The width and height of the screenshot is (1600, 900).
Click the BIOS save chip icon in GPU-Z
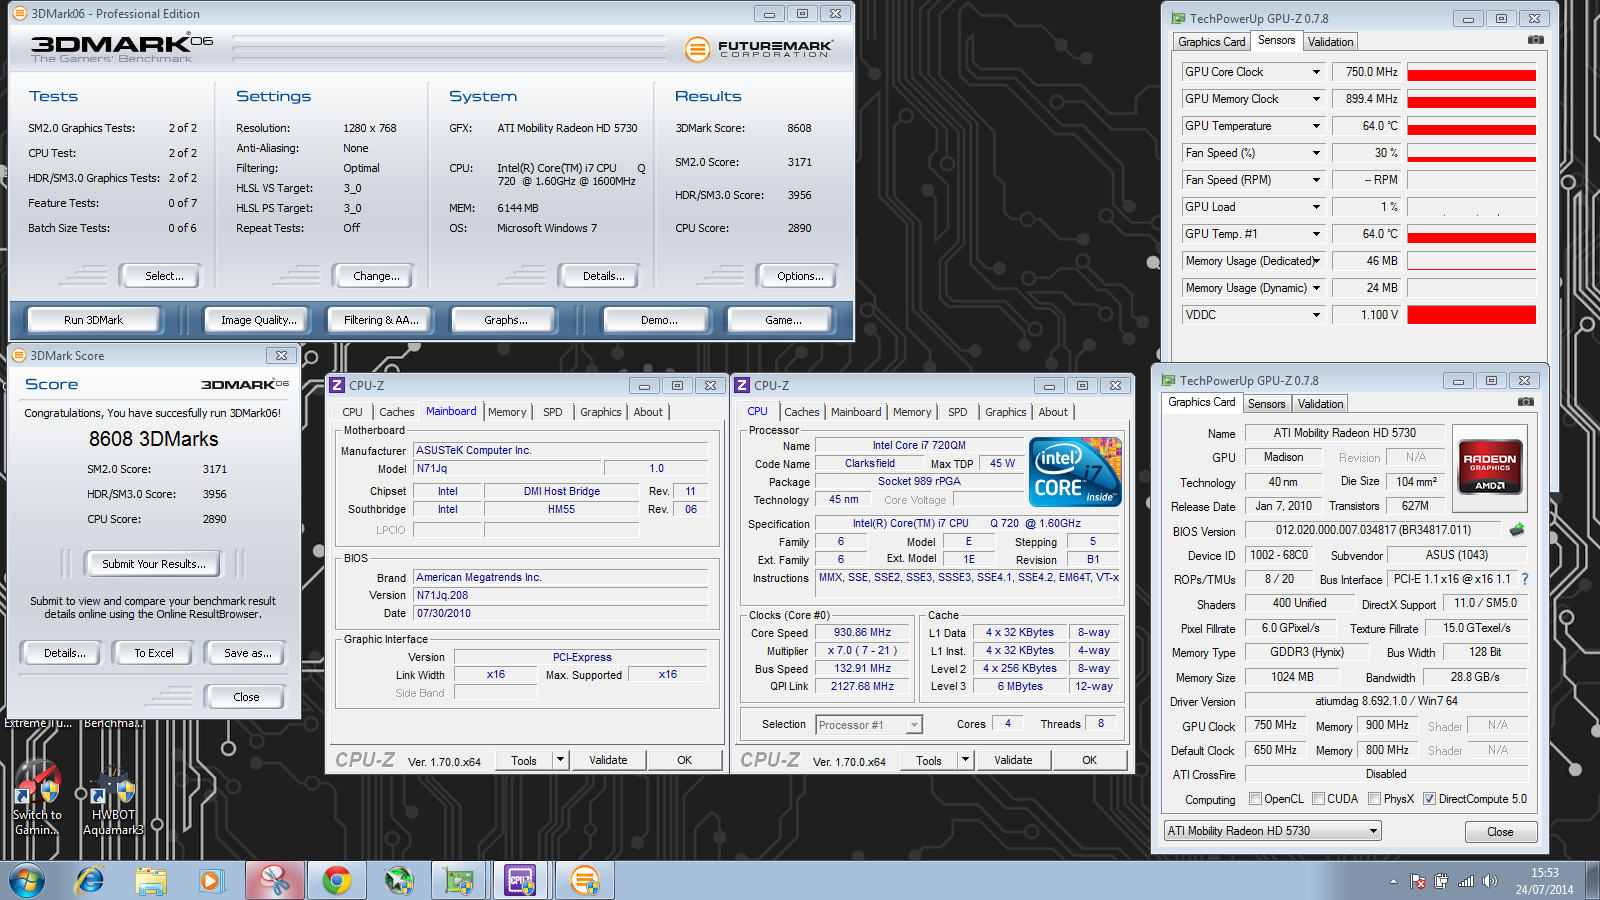click(1517, 530)
